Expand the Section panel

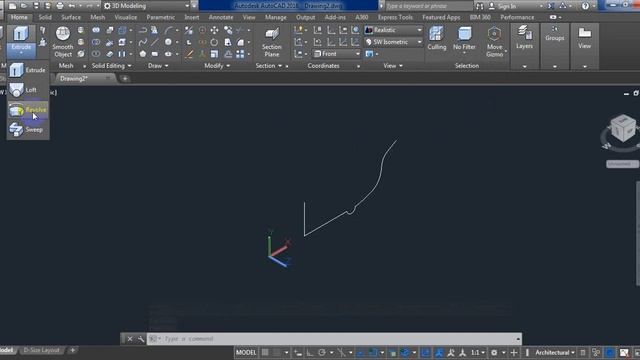[269, 66]
